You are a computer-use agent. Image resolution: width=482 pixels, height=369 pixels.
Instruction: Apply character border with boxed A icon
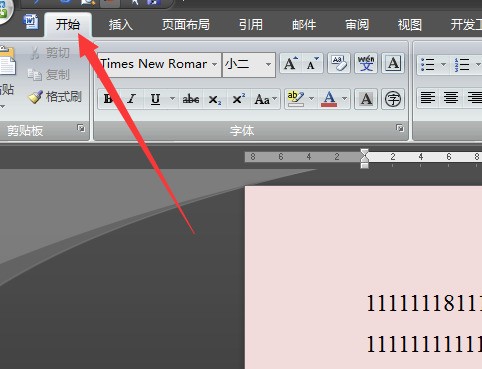pos(393,63)
